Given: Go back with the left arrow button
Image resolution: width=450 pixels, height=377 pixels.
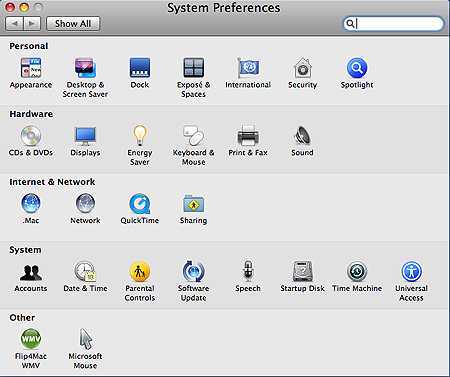Looking at the screenshot, I should pos(14,24).
